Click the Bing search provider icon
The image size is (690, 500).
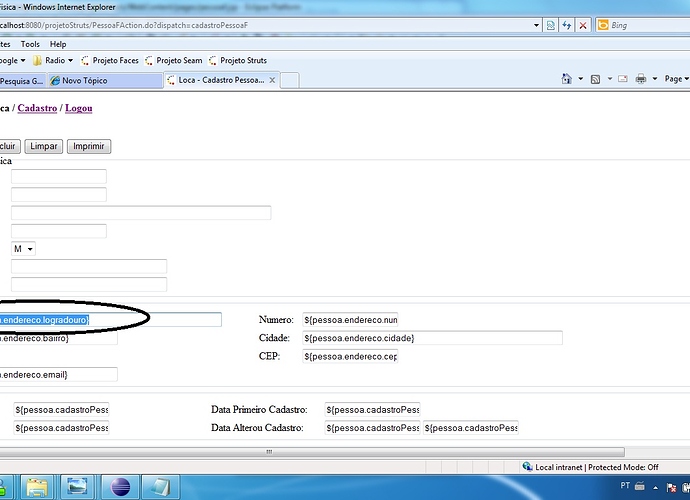pos(603,25)
